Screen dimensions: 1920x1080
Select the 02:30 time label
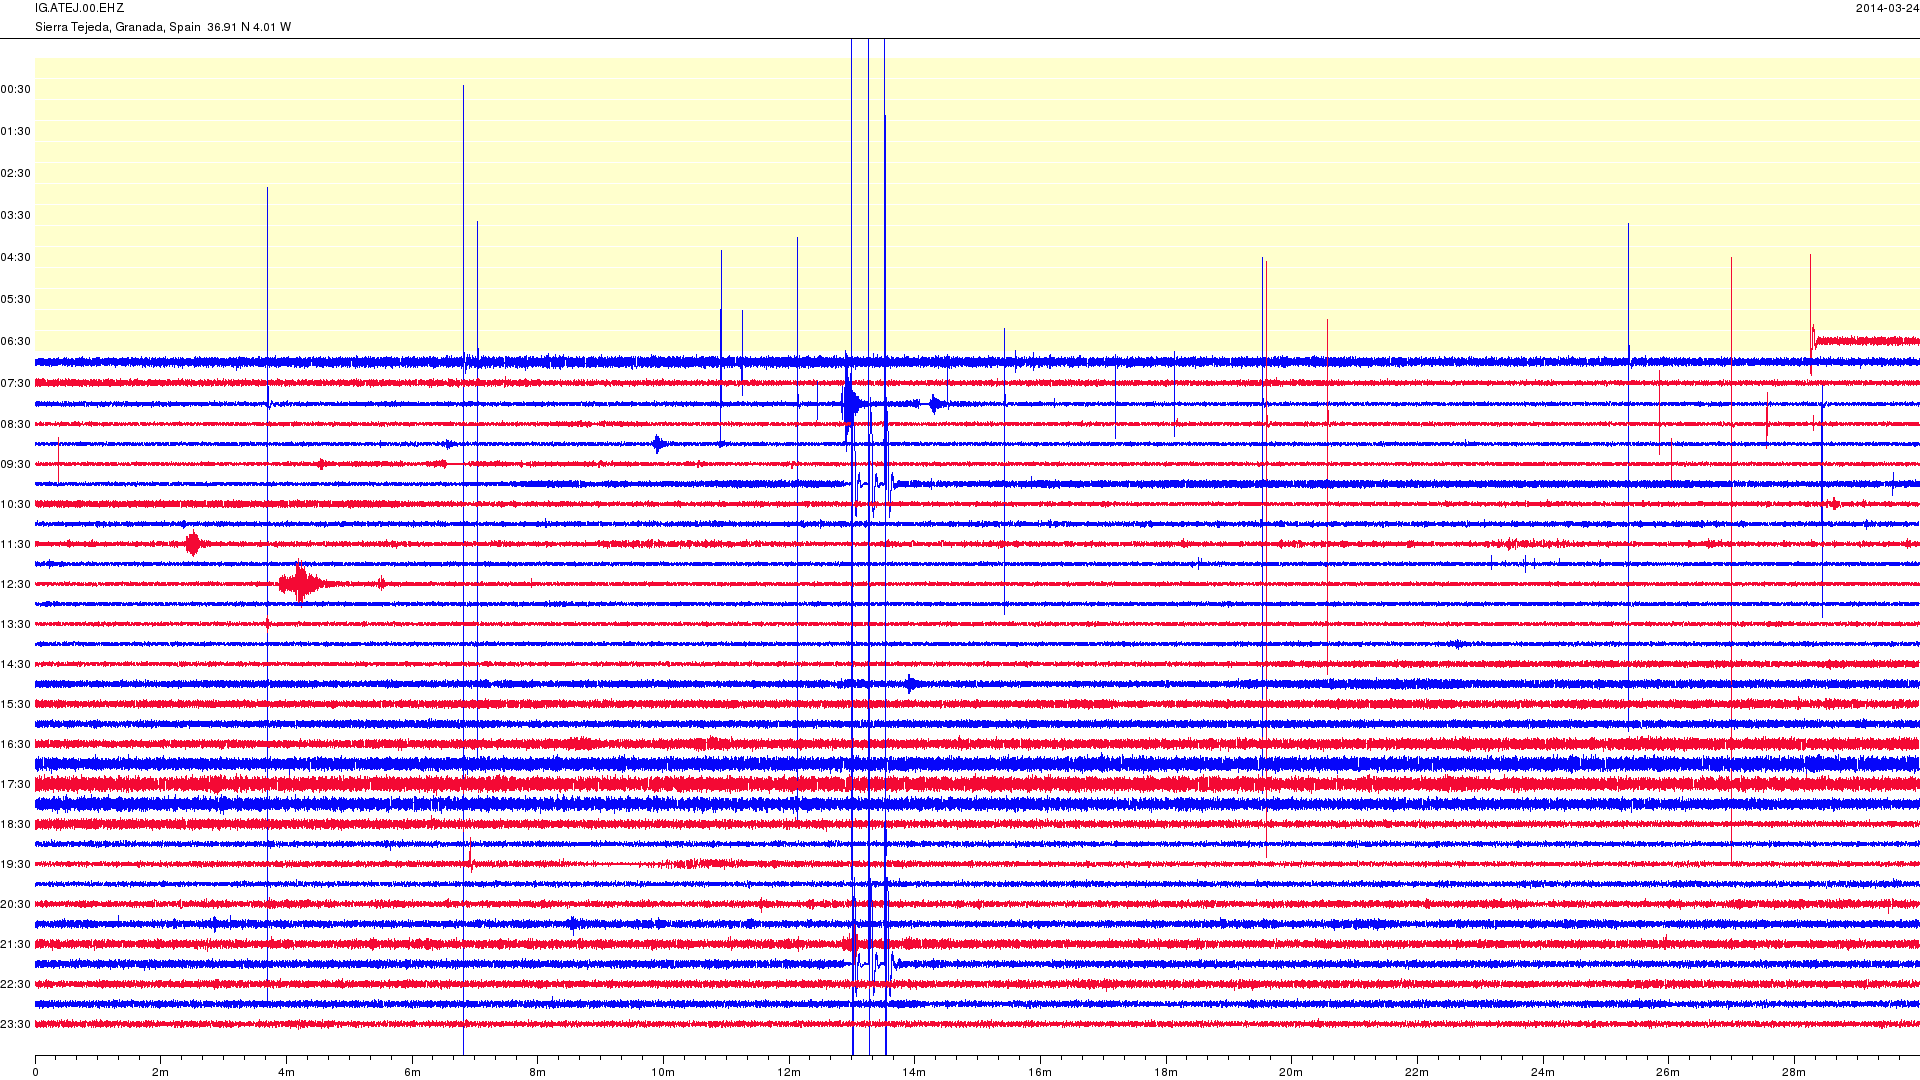tap(16, 173)
